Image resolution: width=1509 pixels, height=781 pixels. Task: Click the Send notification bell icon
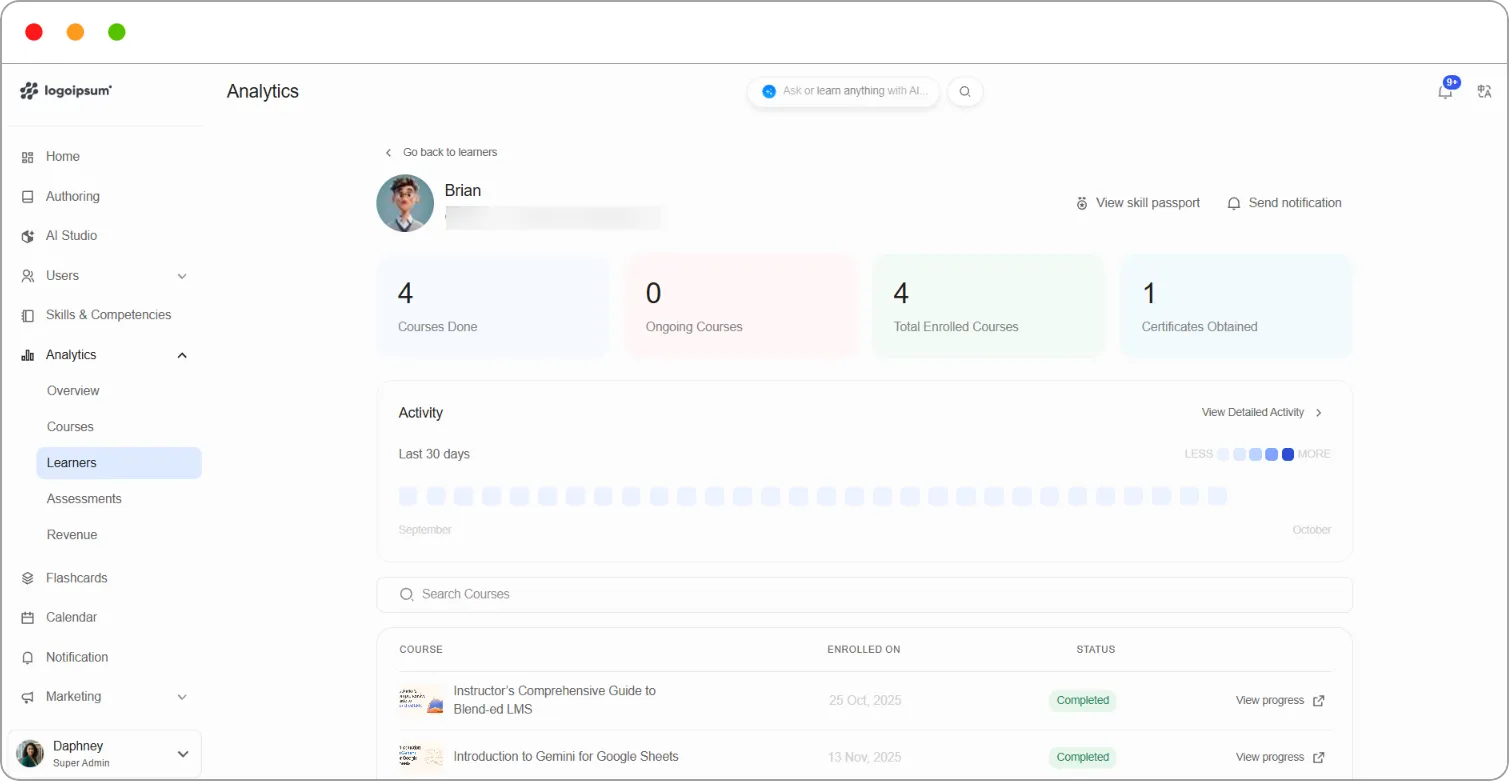pos(1235,203)
